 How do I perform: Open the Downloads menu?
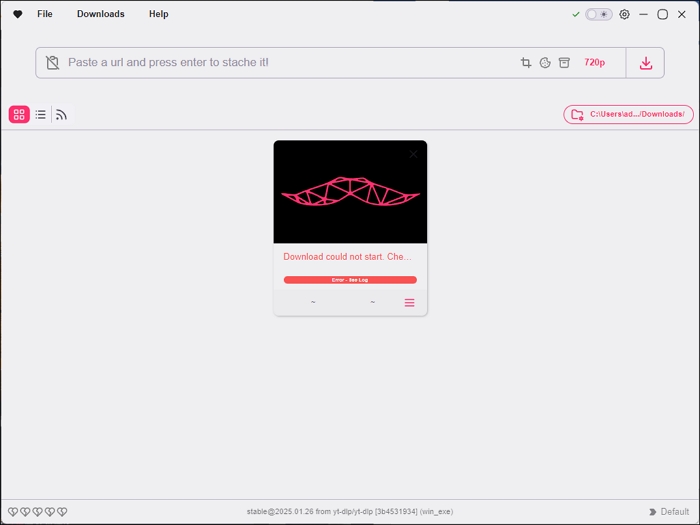101,15
